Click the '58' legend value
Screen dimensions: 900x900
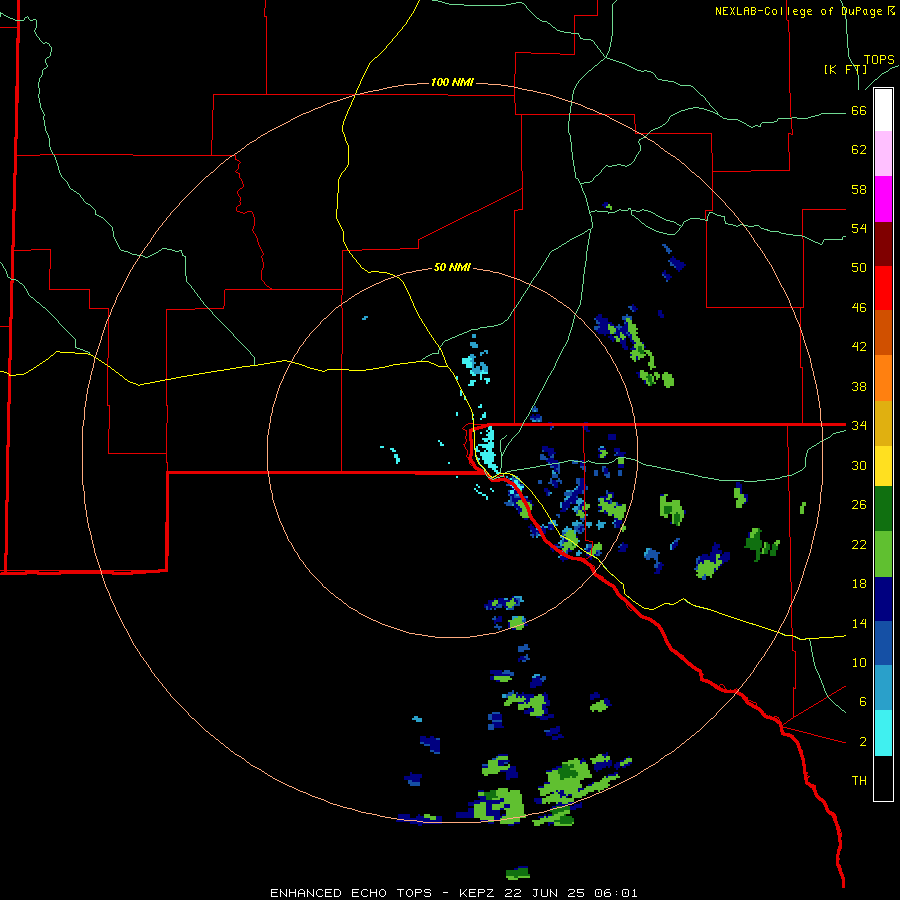pyautogui.click(x=859, y=189)
